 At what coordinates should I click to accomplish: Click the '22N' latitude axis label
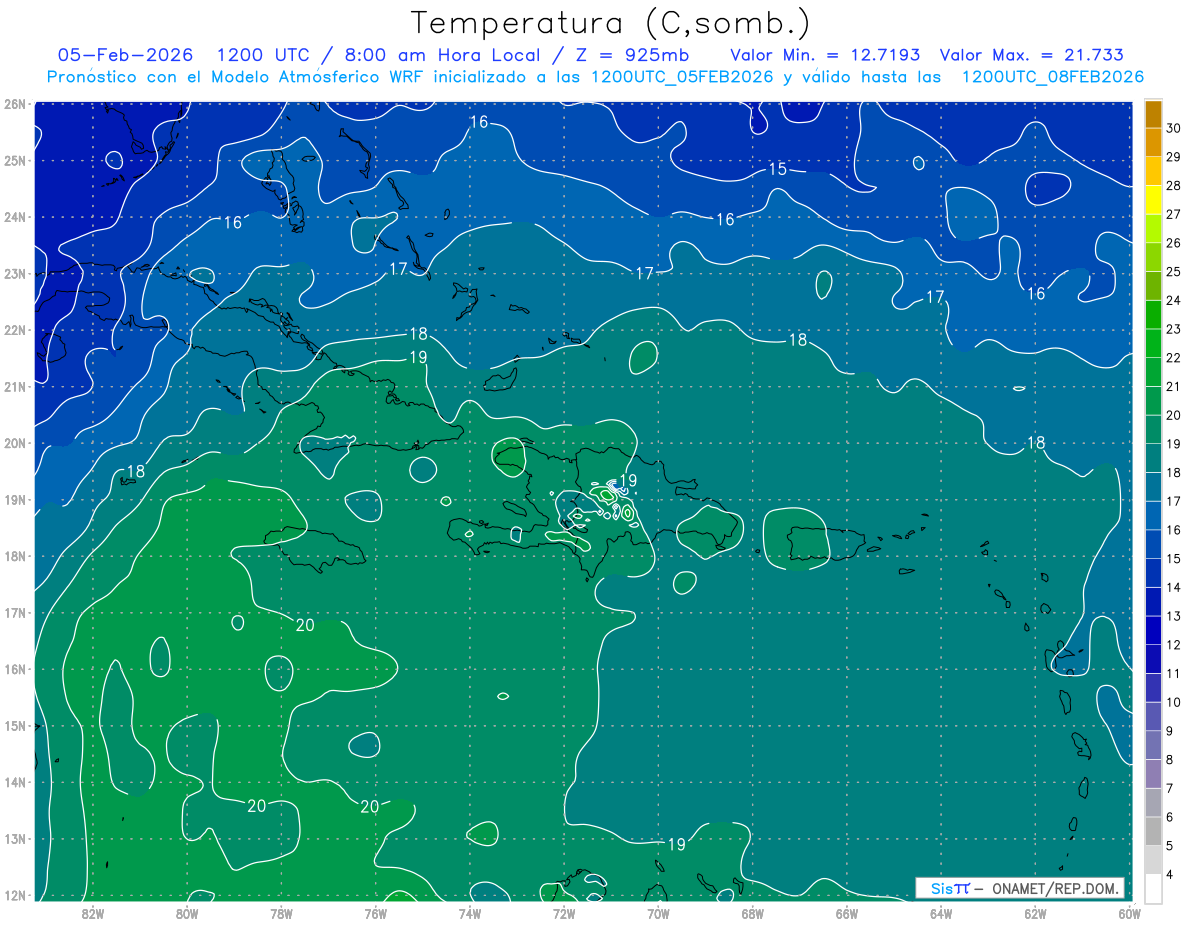pos(14,330)
